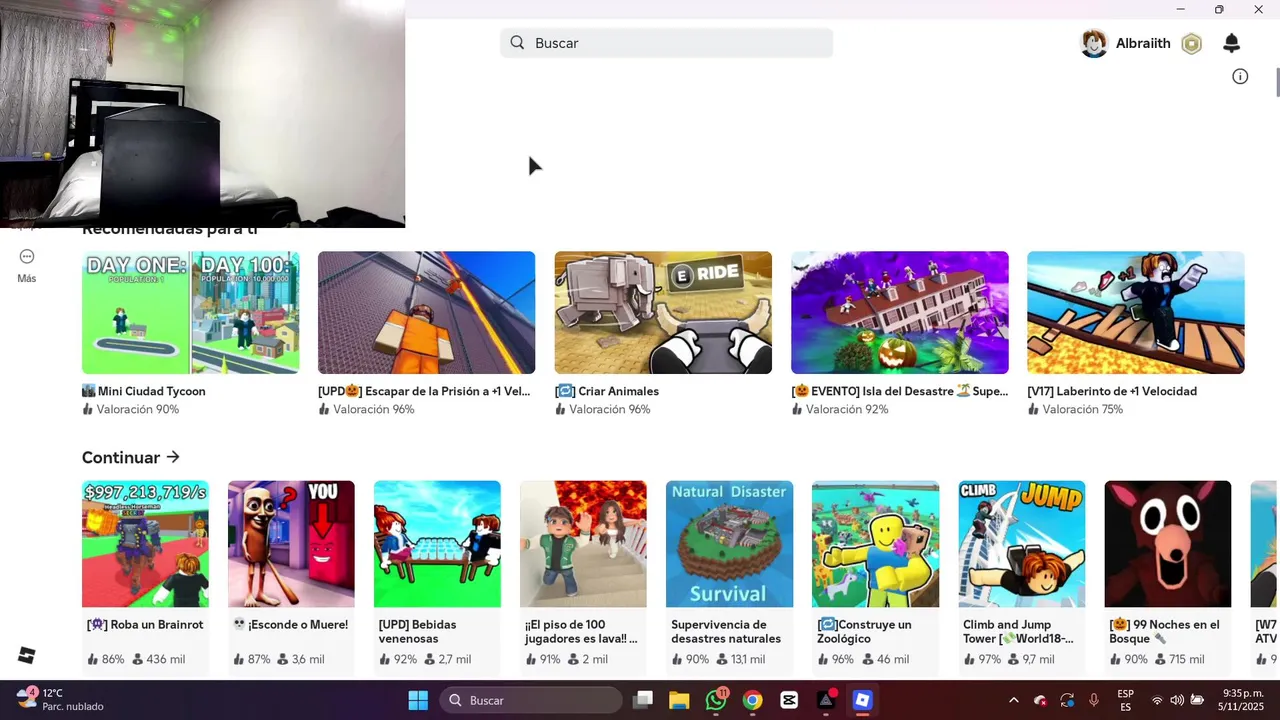
Task: Open the Continuar section arrow
Action: click(173, 457)
